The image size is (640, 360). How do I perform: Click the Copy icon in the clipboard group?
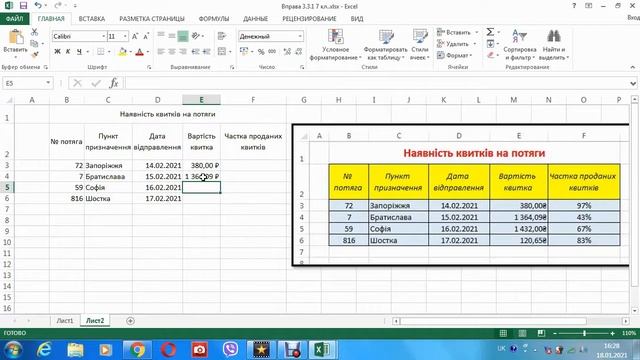tap(34, 43)
